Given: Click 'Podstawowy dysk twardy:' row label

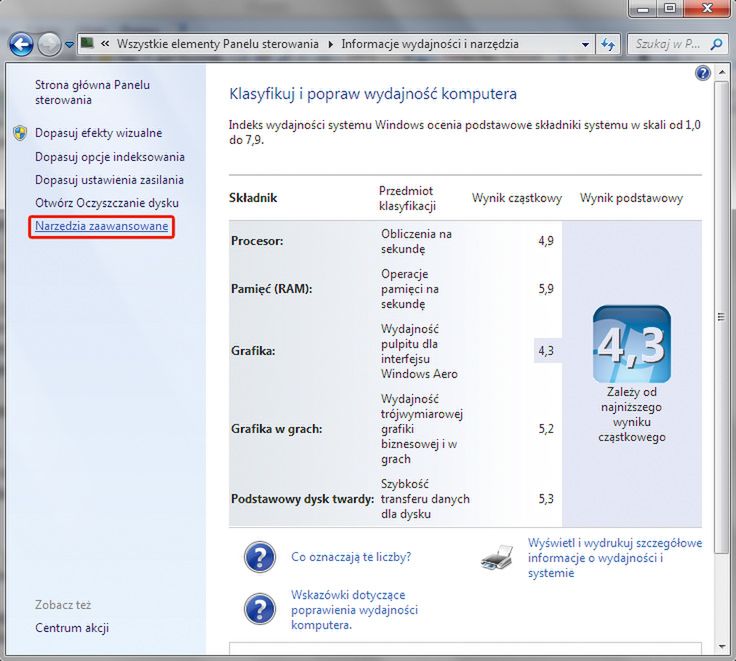Looking at the screenshot, I should point(302,499).
